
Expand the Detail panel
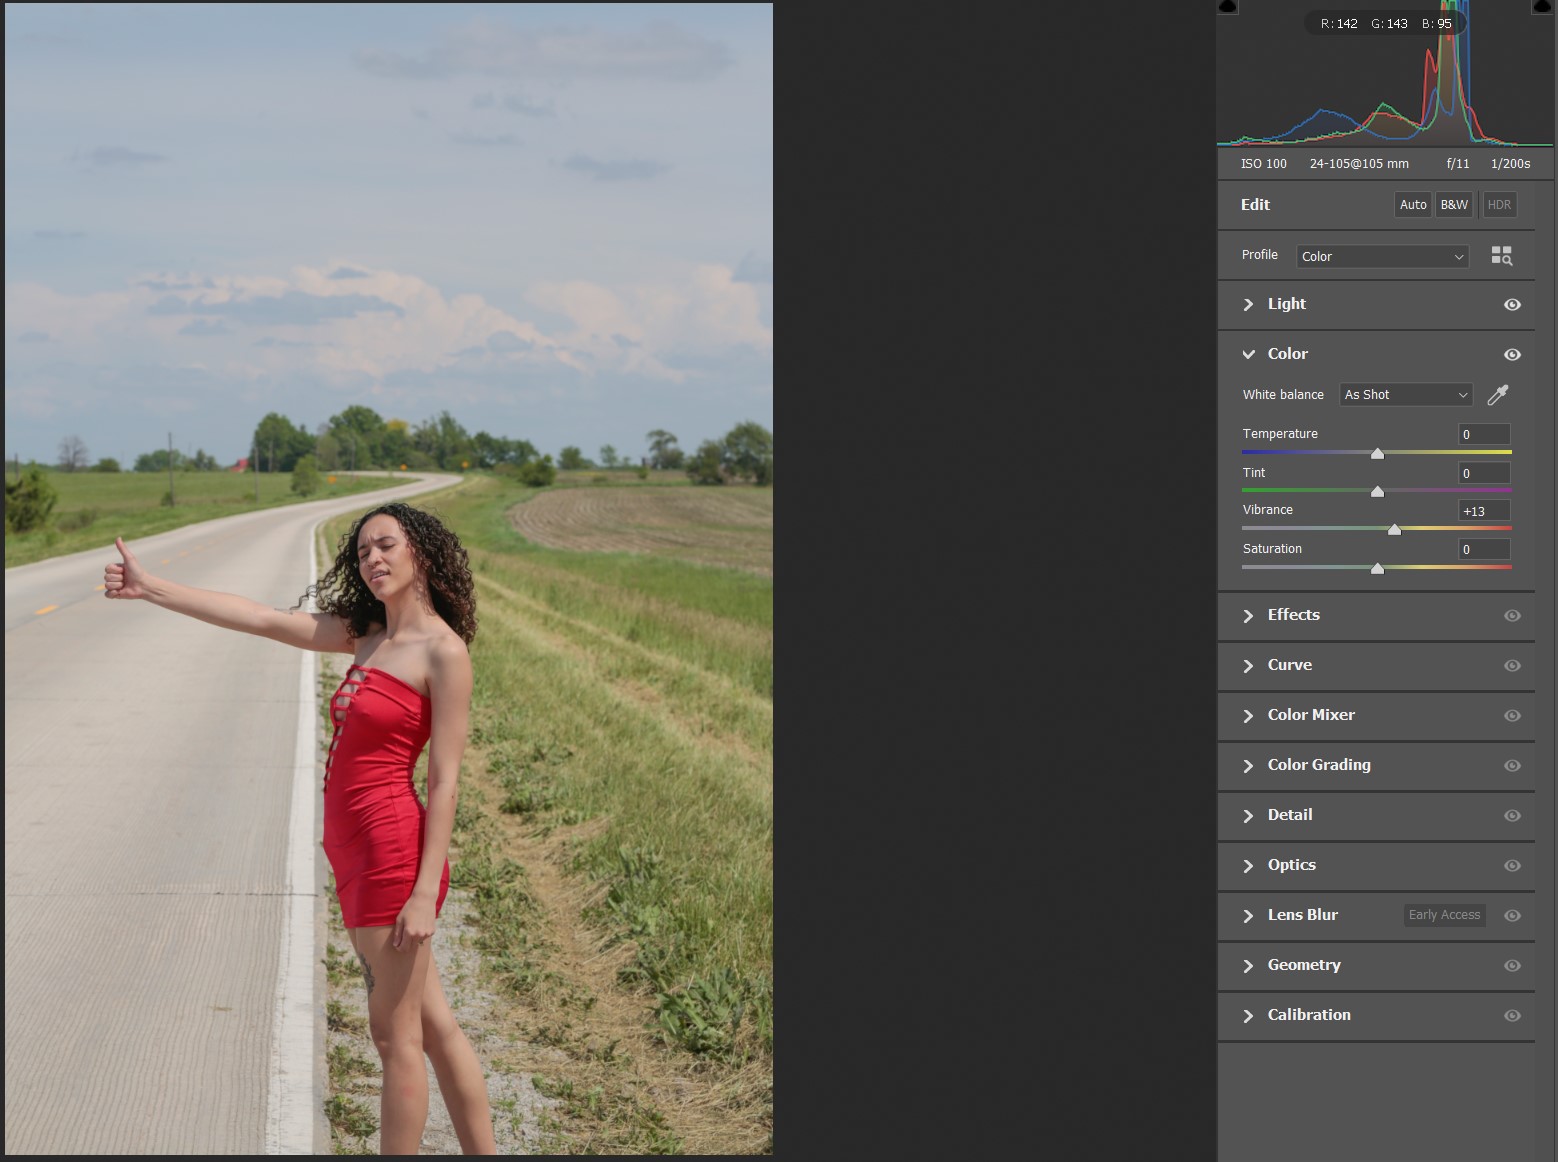click(1248, 816)
